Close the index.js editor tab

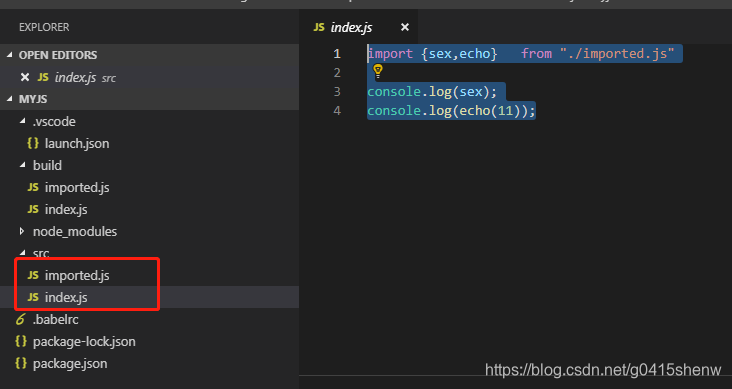coord(405,28)
